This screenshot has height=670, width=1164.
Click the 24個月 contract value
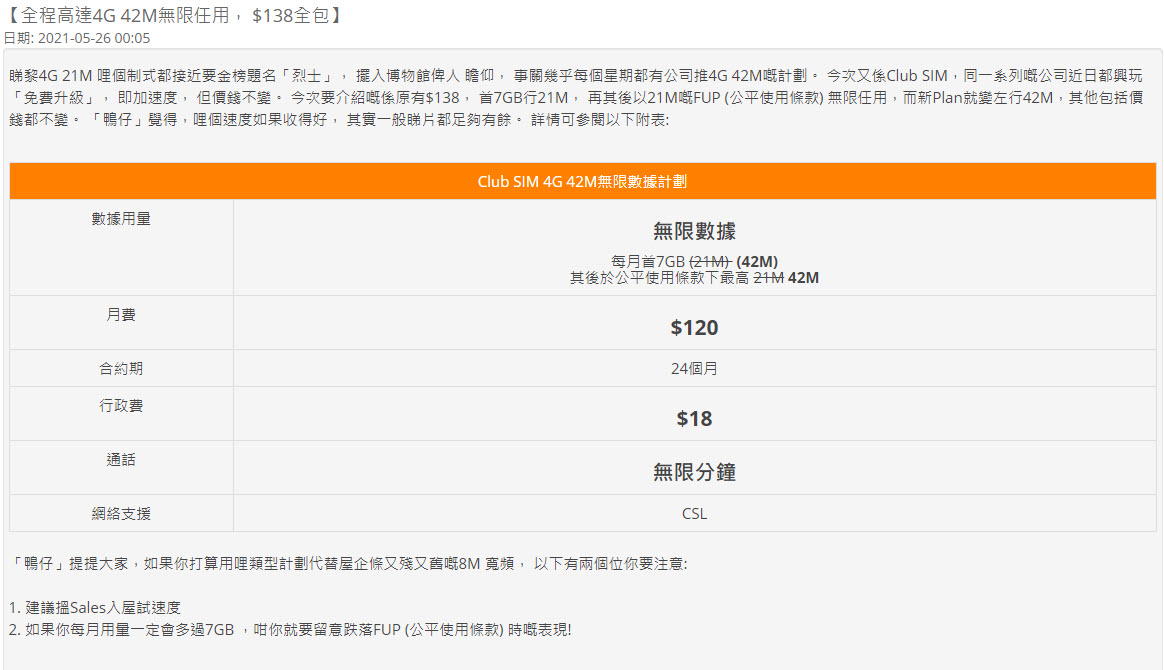pos(694,369)
